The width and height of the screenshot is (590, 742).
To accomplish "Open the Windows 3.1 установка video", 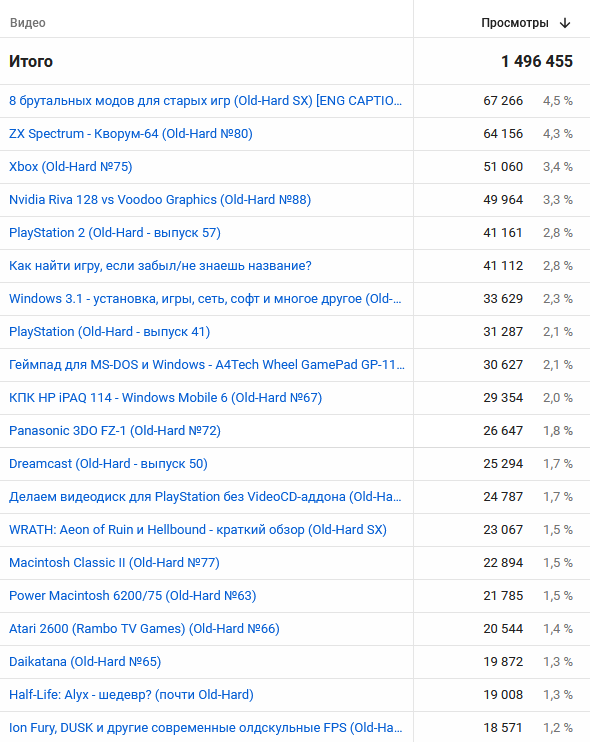I will (x=205, y=299).
